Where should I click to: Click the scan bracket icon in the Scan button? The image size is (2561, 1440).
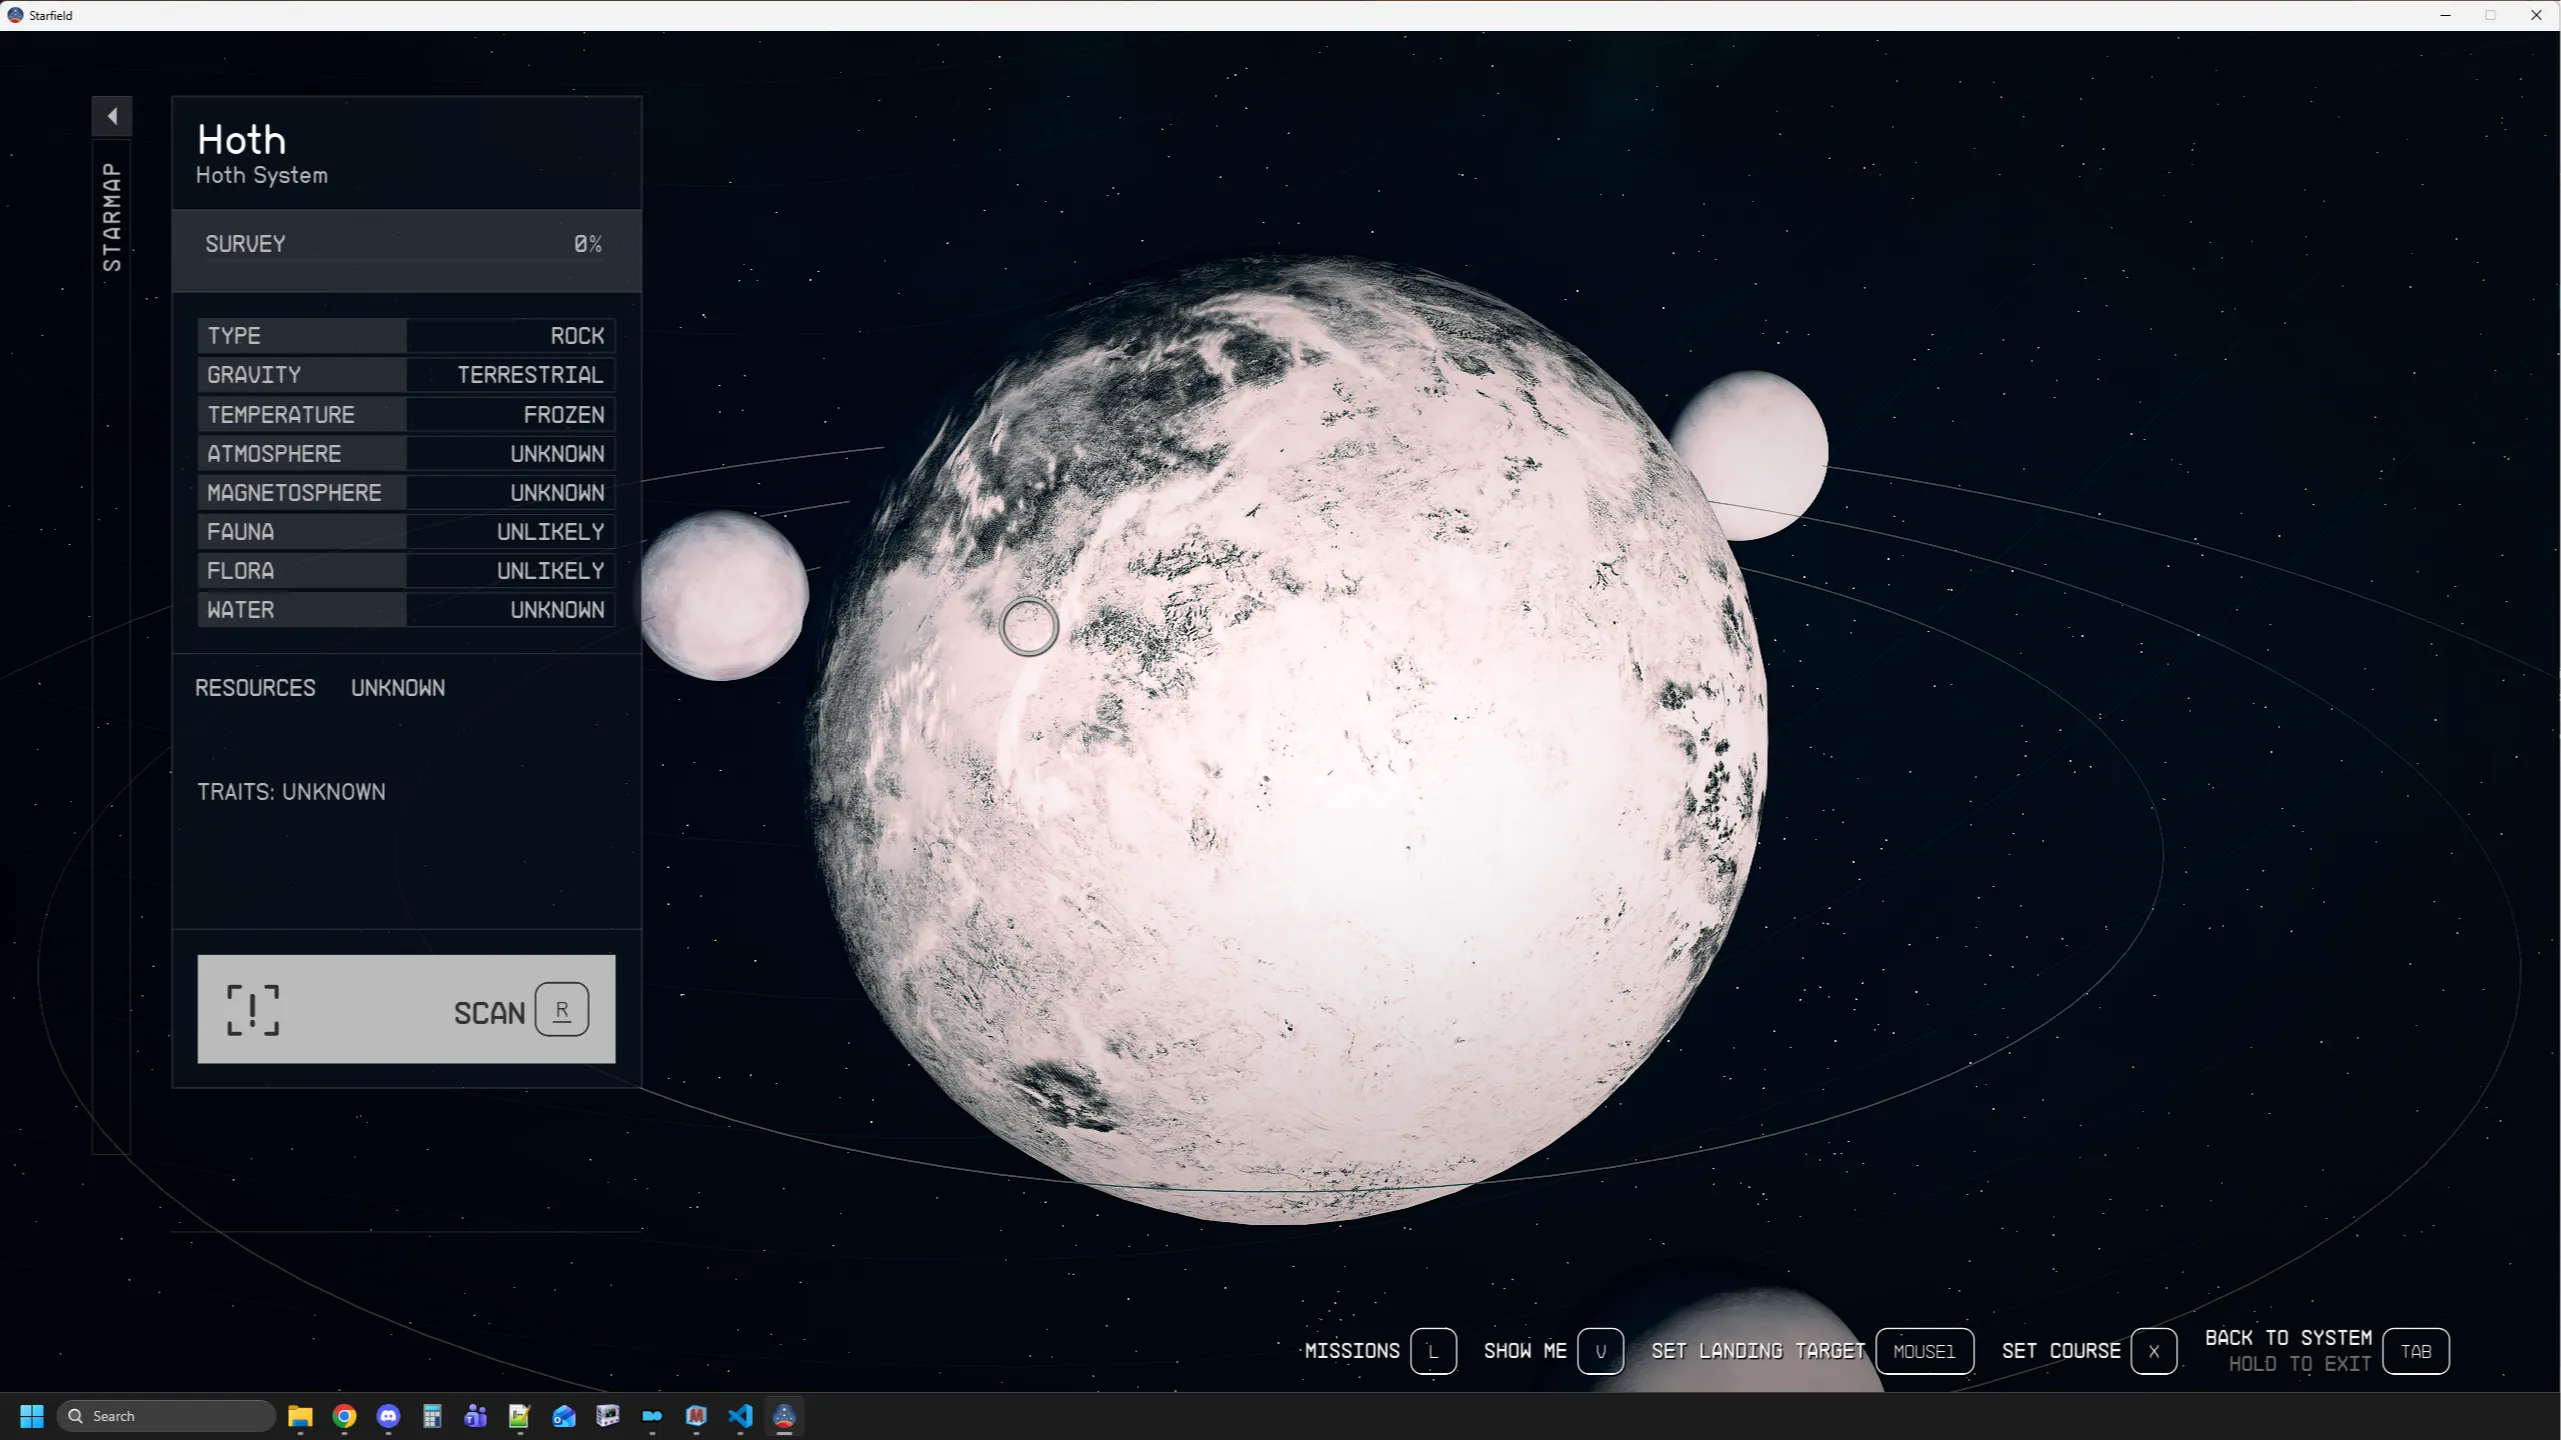pos(252,1010)
